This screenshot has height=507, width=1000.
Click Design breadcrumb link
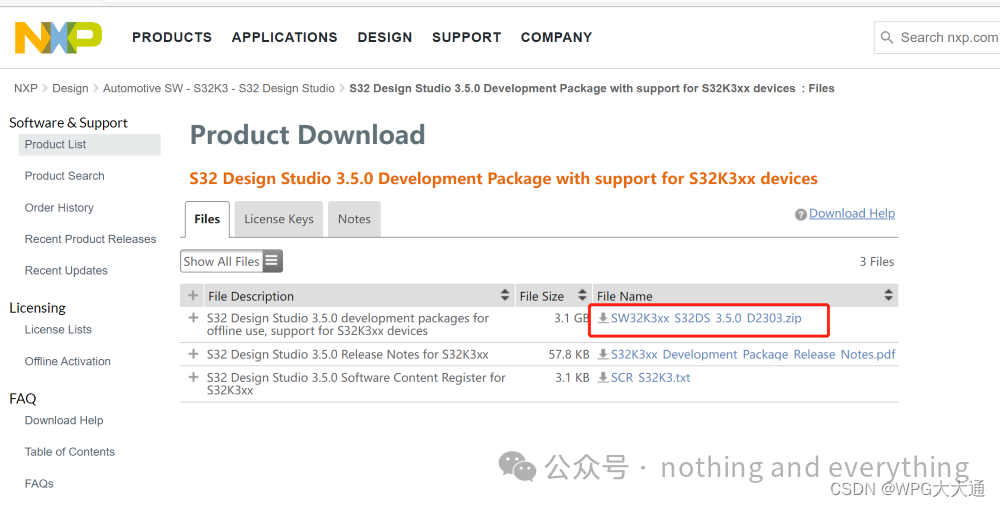70,89
